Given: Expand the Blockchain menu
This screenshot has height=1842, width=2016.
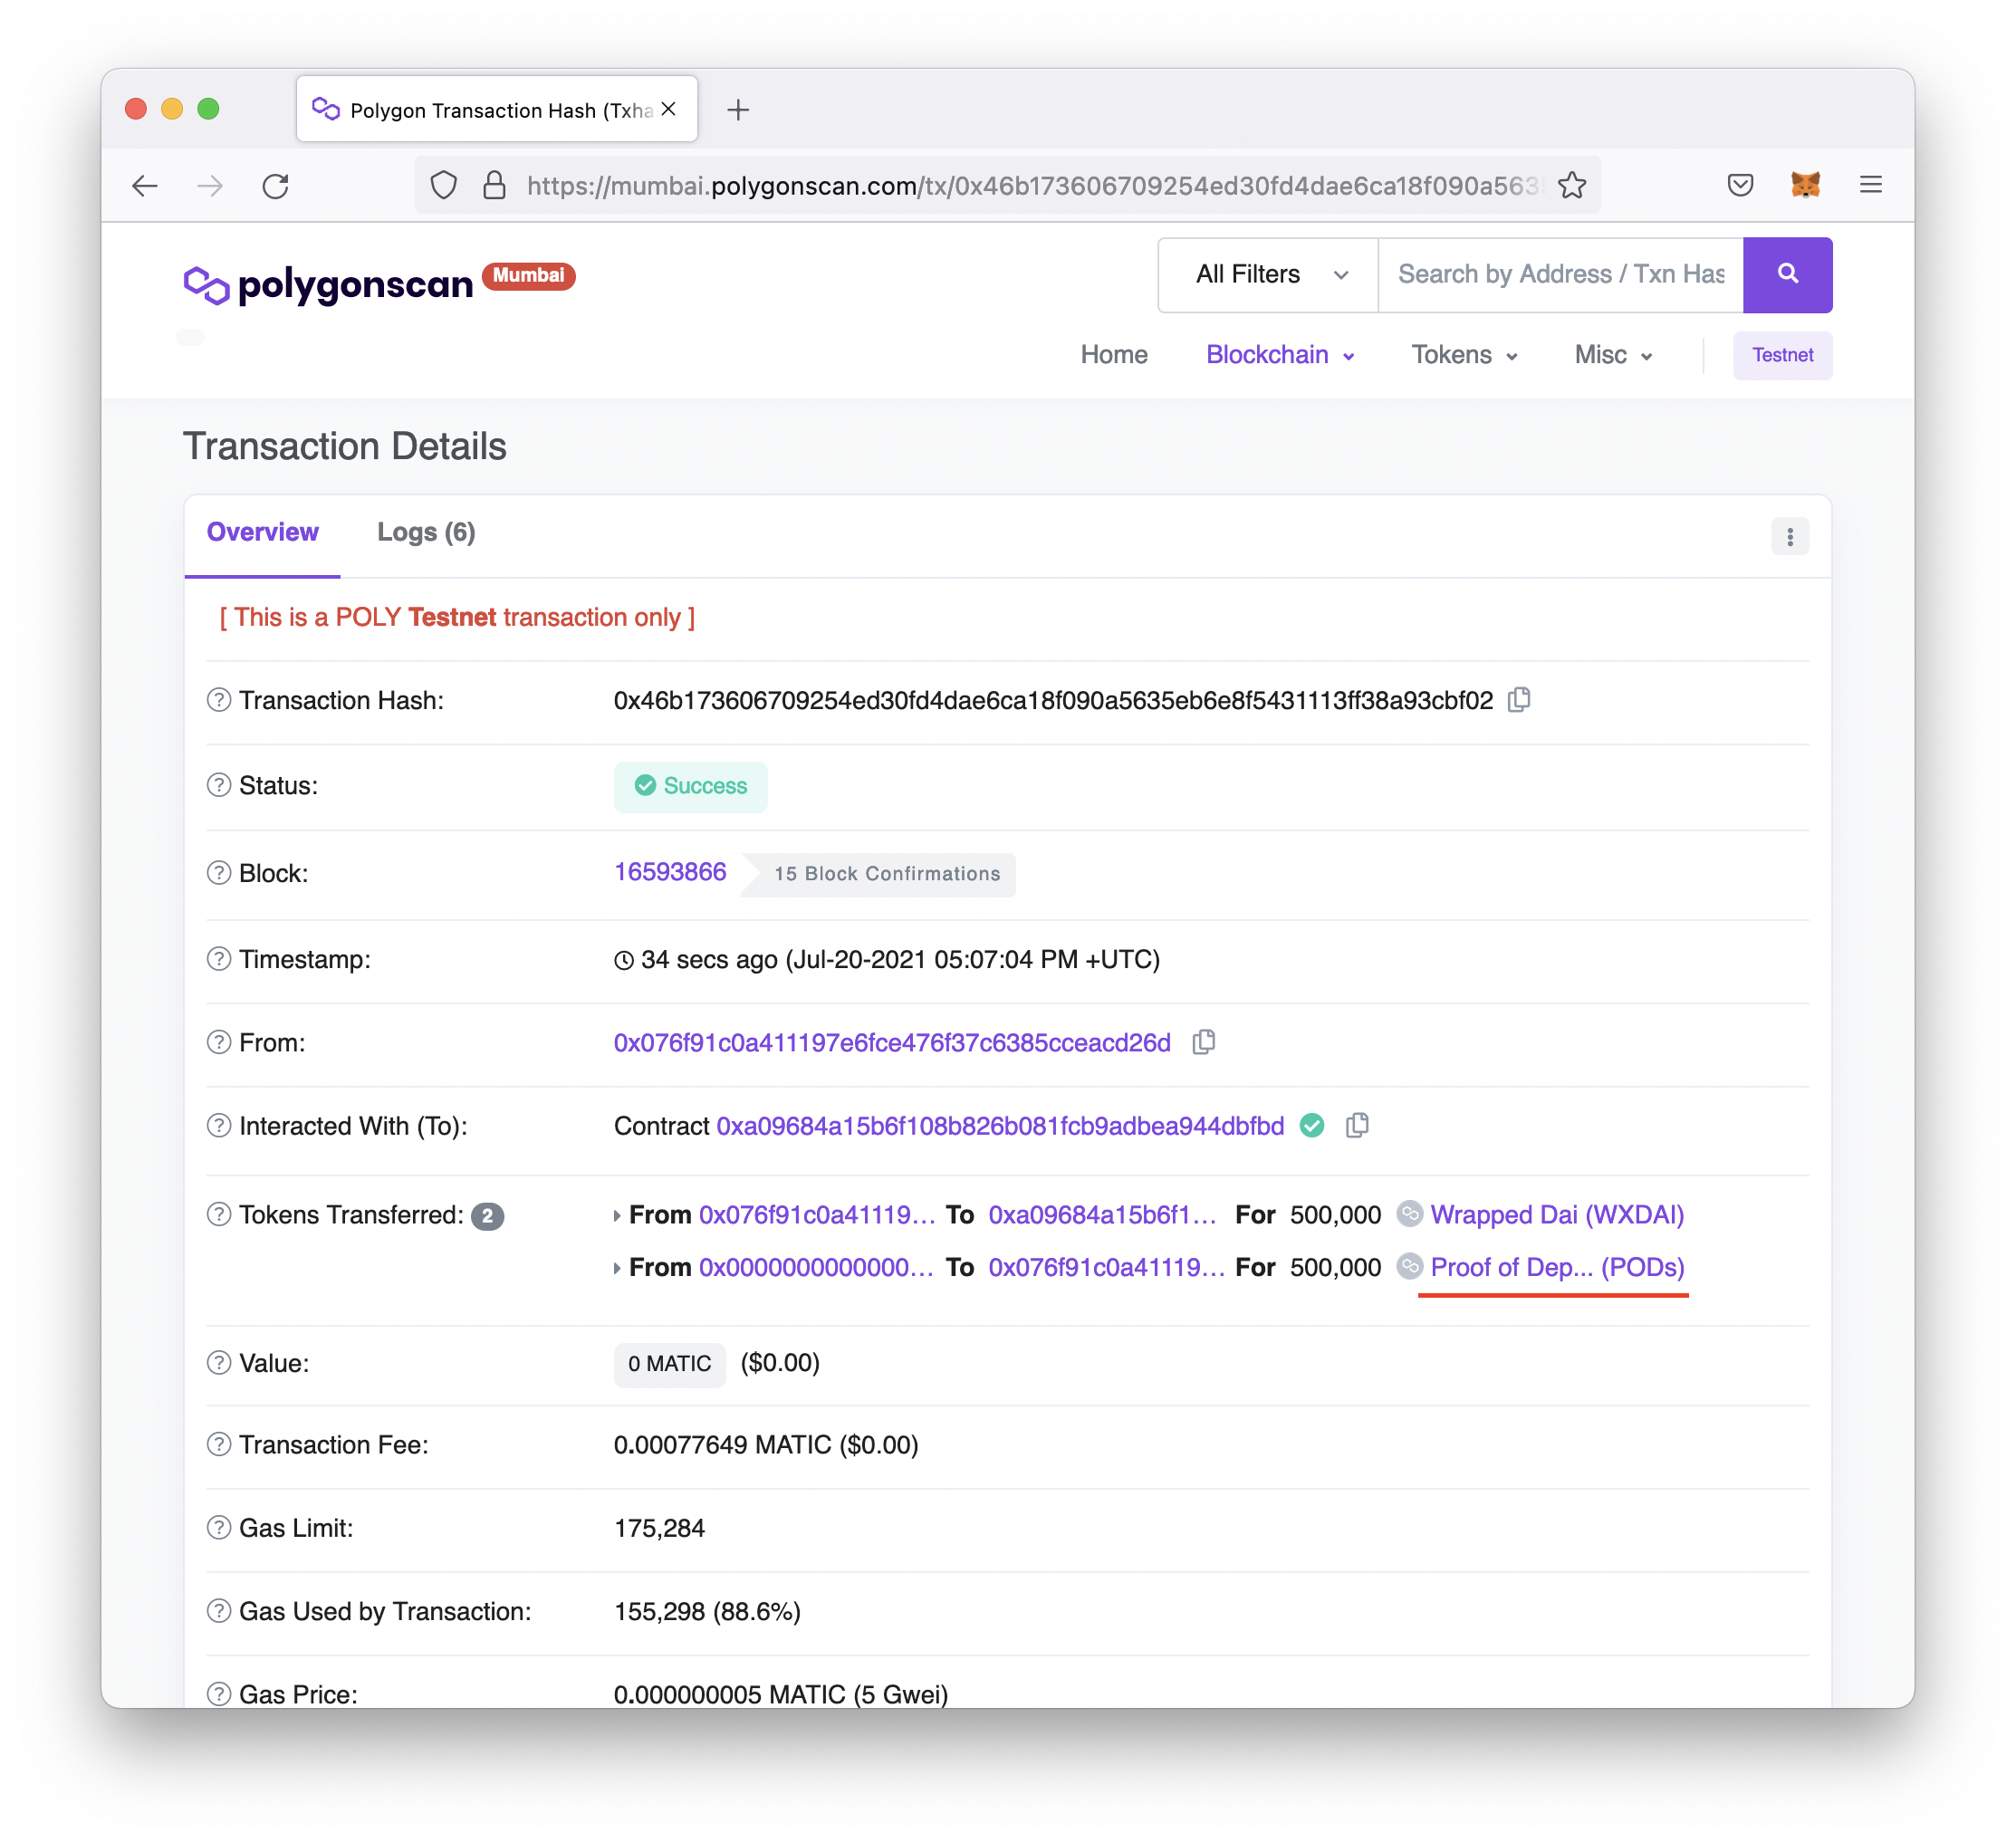Looking at the screenshot, I should (x=1280, y=355).
